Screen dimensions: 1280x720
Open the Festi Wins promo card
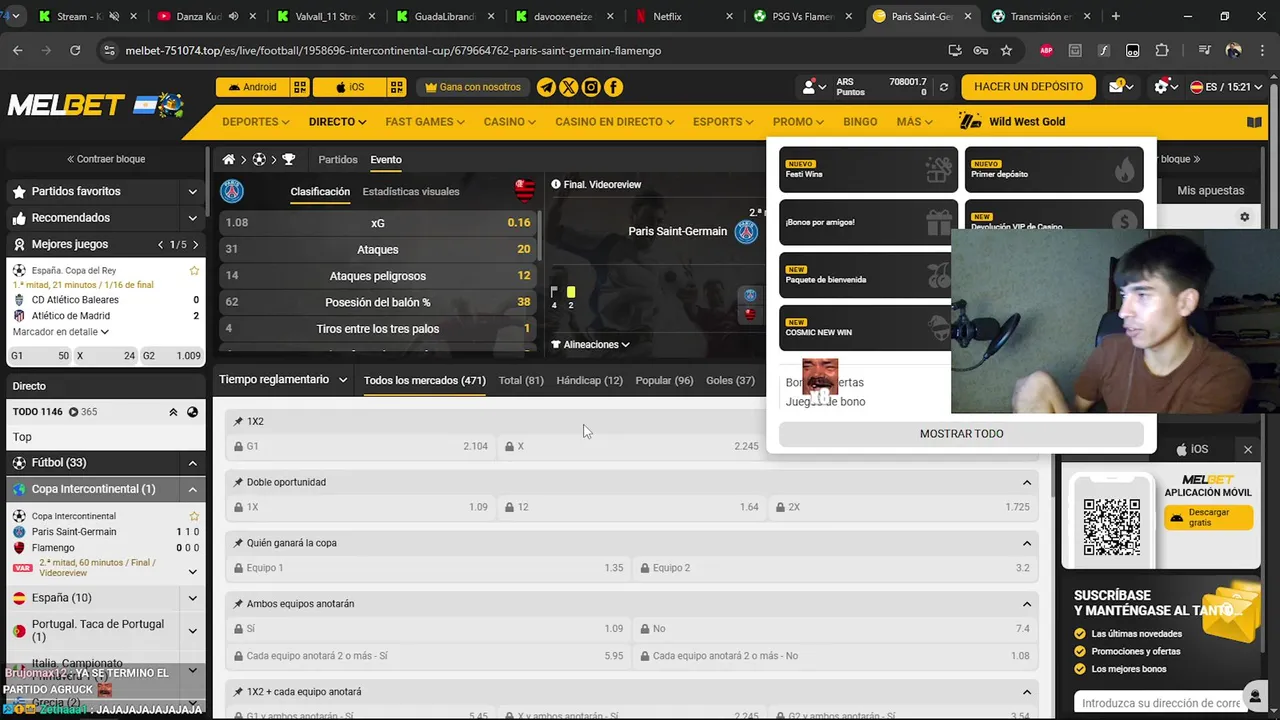tap(867, 170)
